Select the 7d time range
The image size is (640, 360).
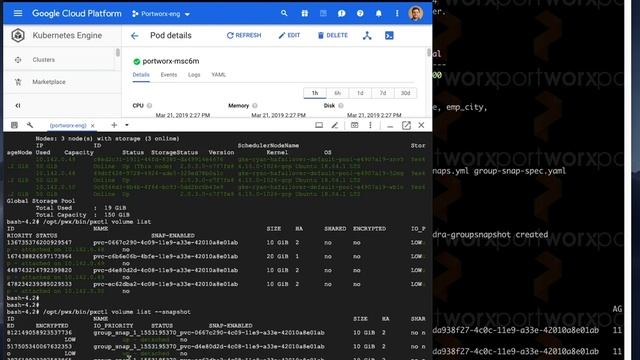click(x=382, y=93)
